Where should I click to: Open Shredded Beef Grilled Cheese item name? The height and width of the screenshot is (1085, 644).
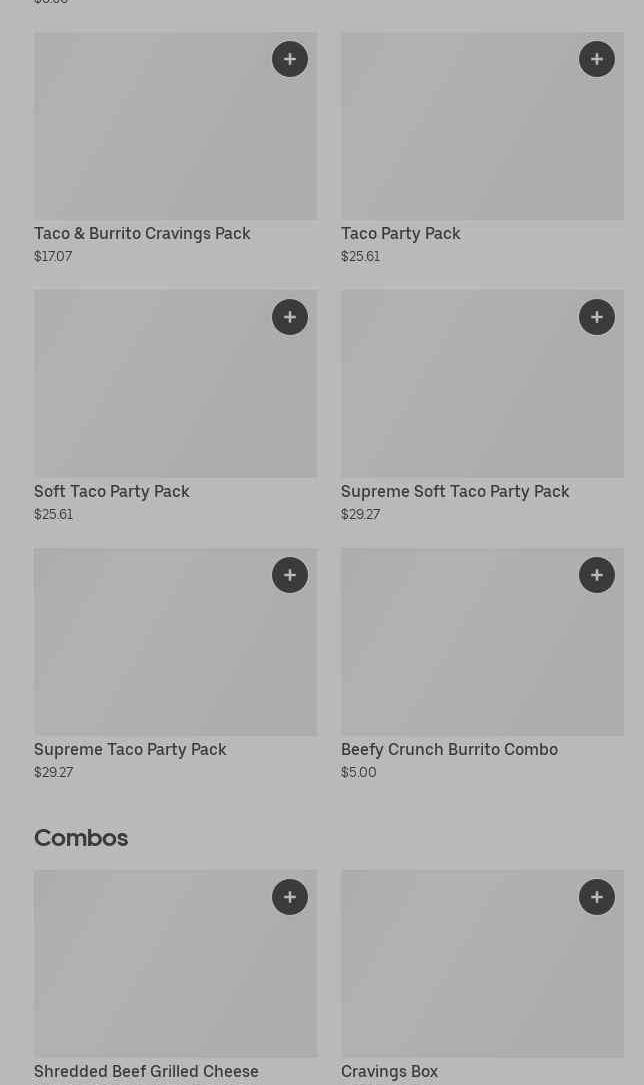click(x=146, y=1071)
